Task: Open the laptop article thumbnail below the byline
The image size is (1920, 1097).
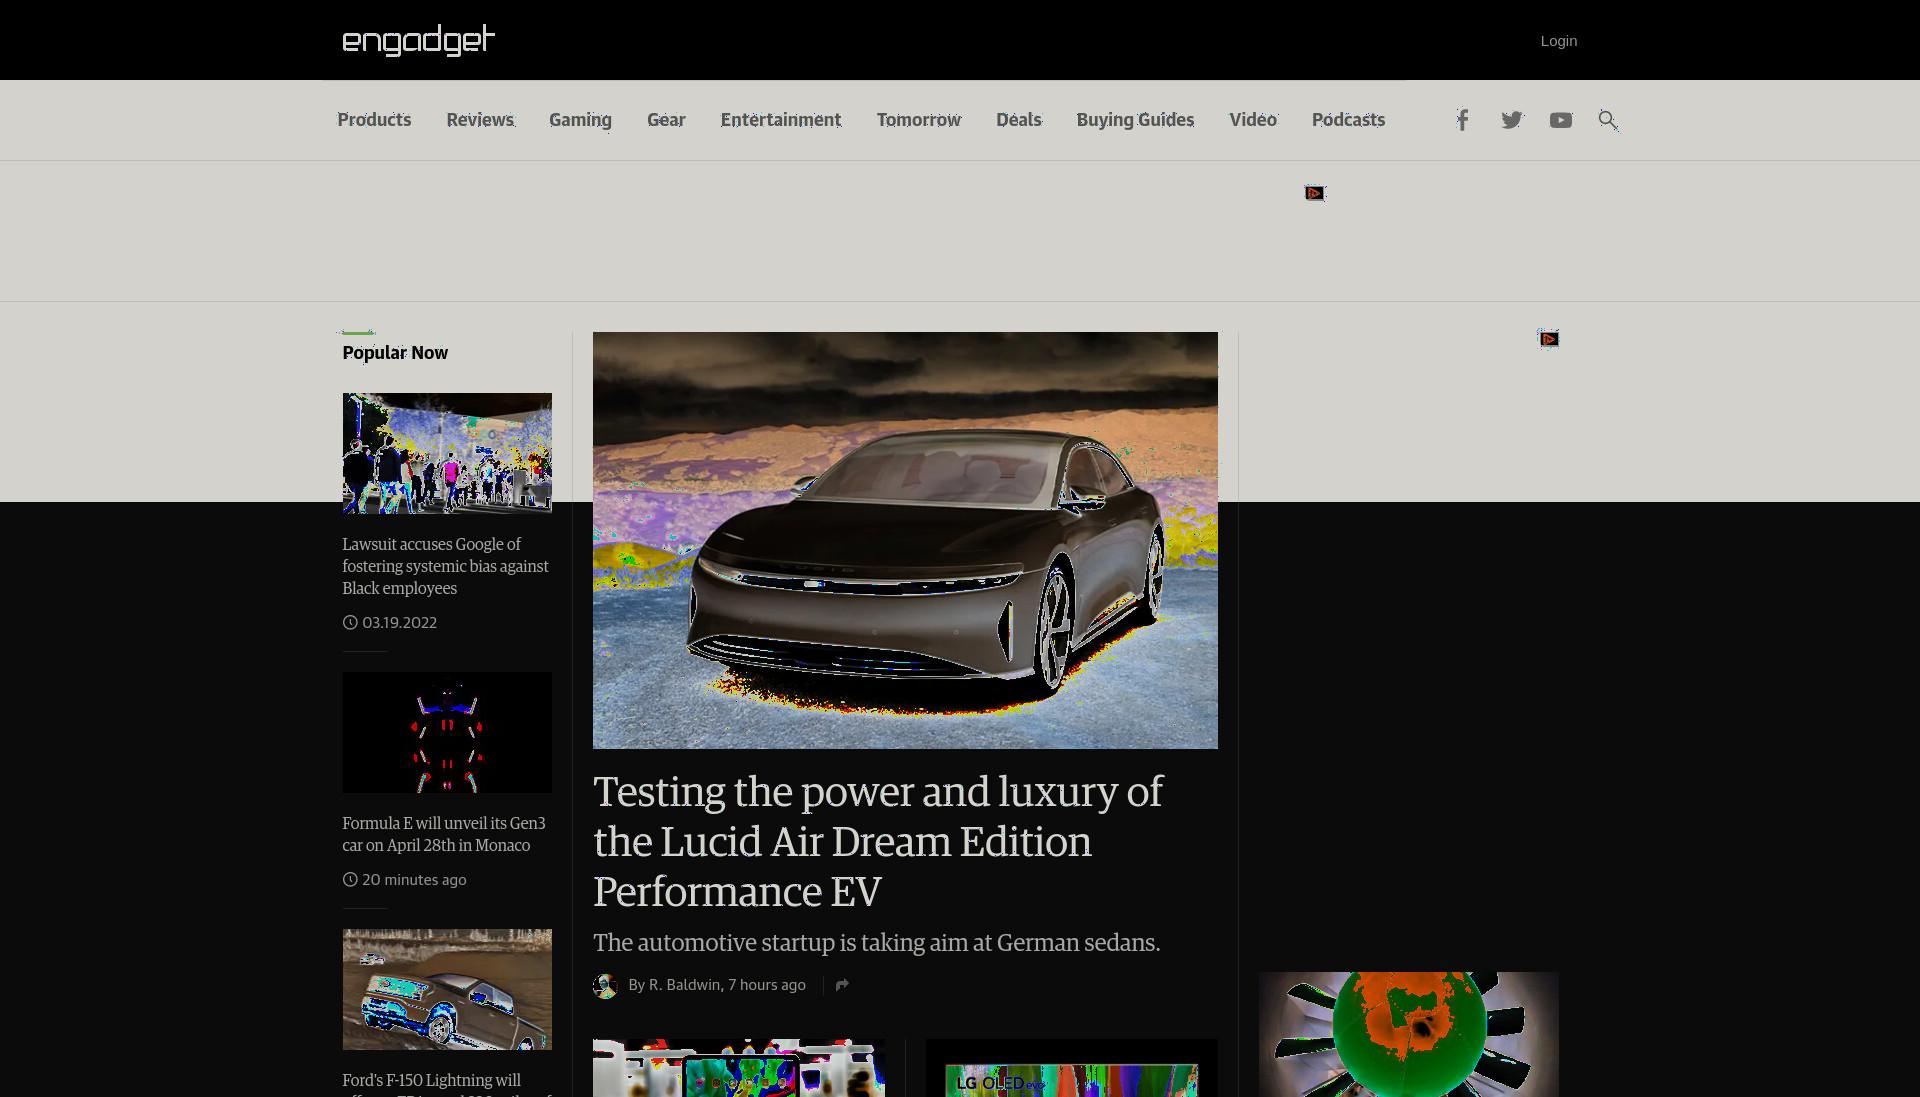Action: [x=739, y=1068]
